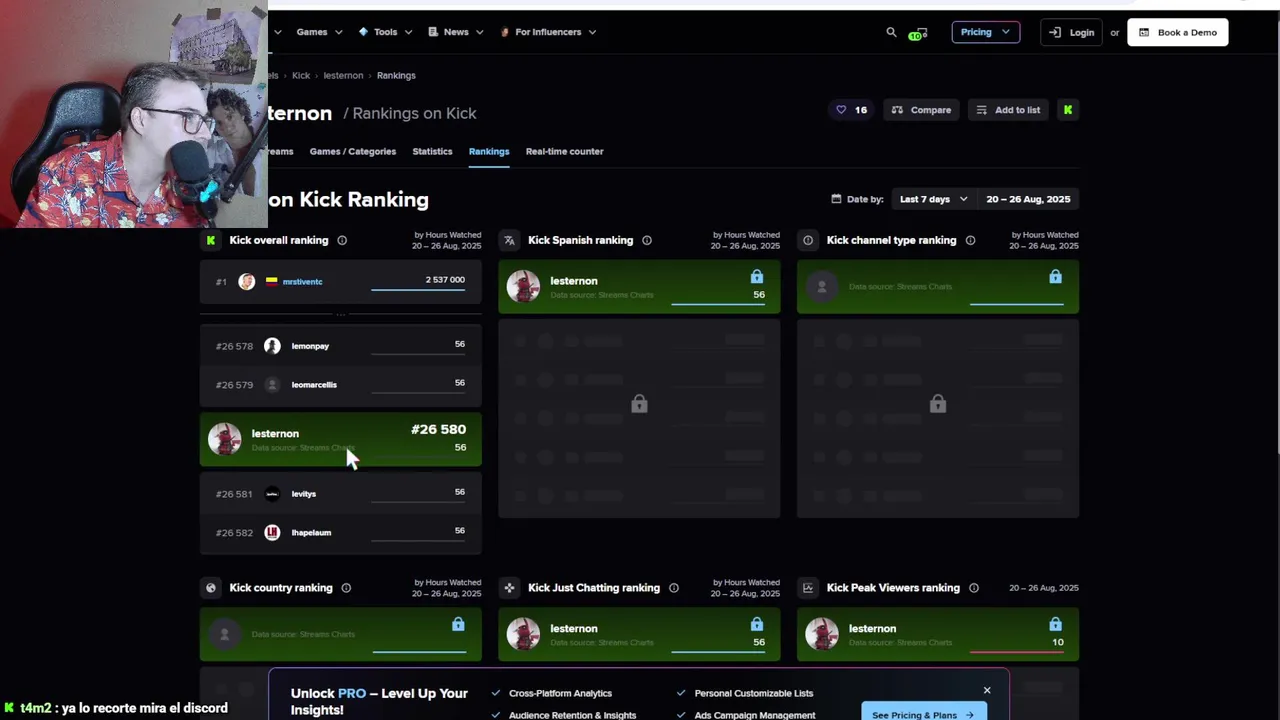
Task: Click the Compare button
Action: click(x=921, y=110)
